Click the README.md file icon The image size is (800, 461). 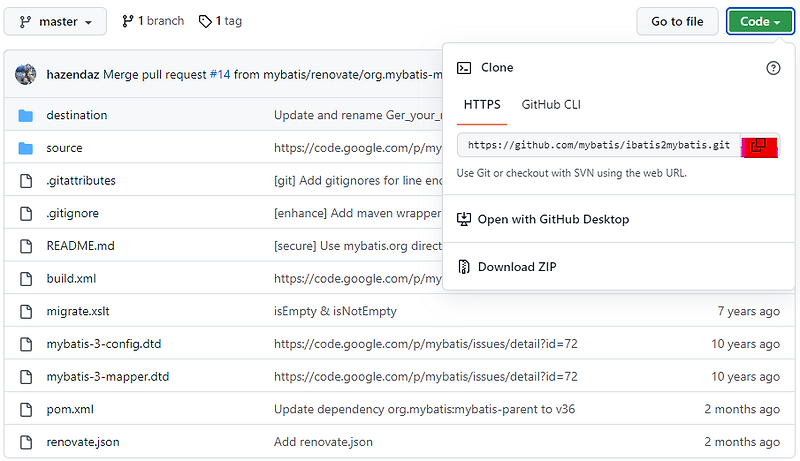[26, 246]
